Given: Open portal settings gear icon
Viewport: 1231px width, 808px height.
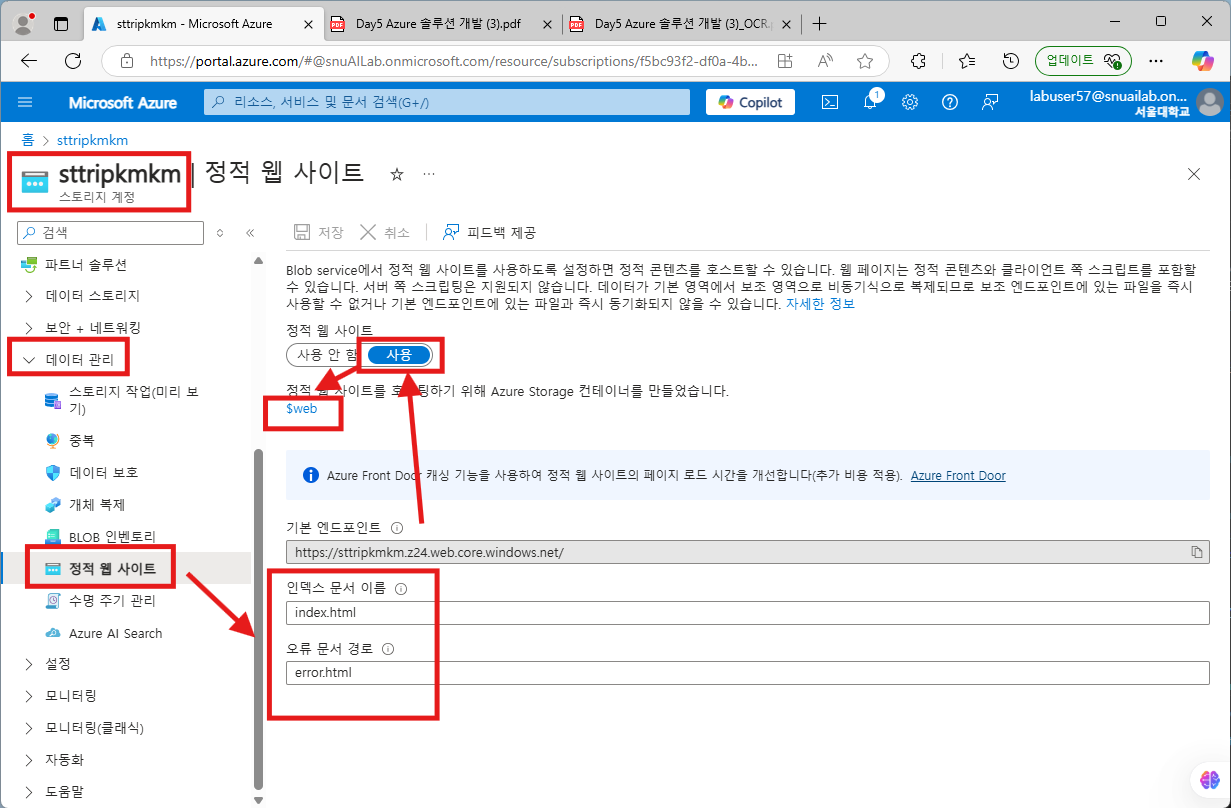Looking at the screenshot, I should coord(910,102).
